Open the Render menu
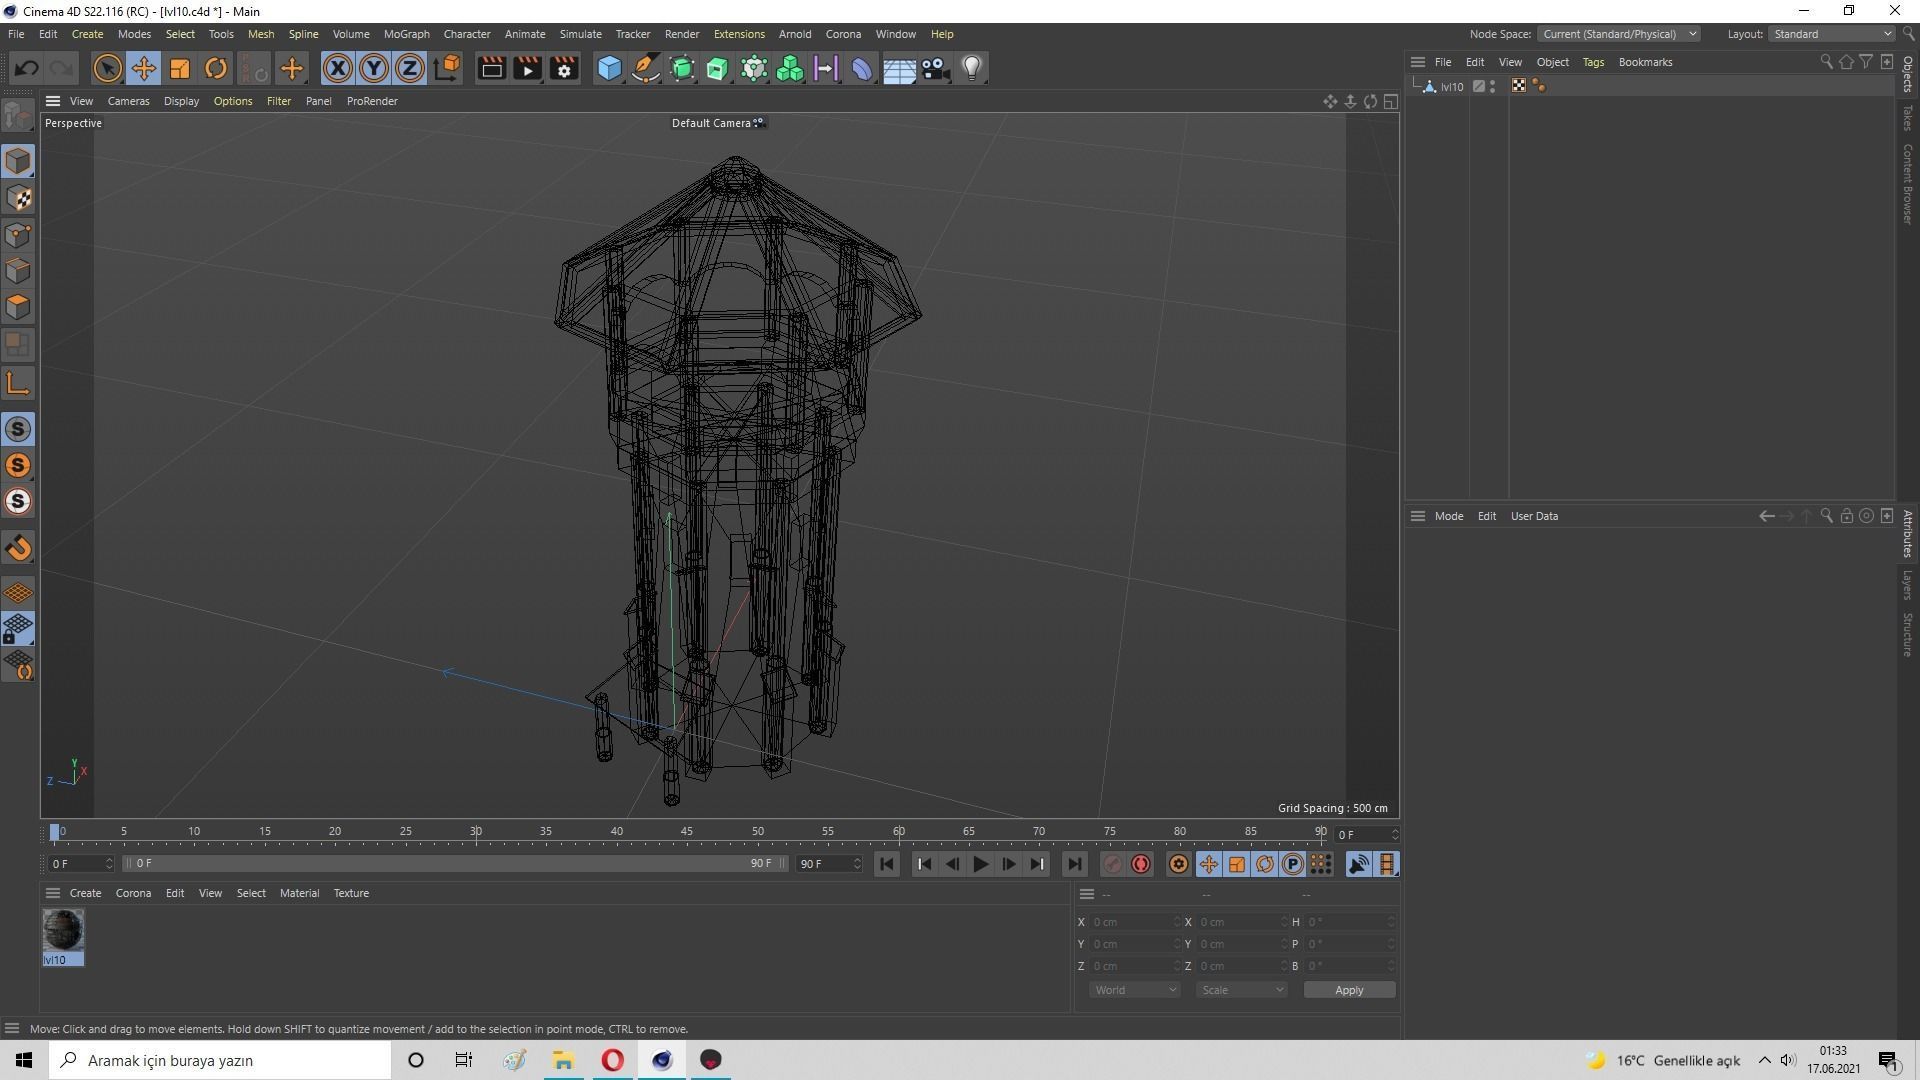1920x1080 pixels. (x=682, y=34)
